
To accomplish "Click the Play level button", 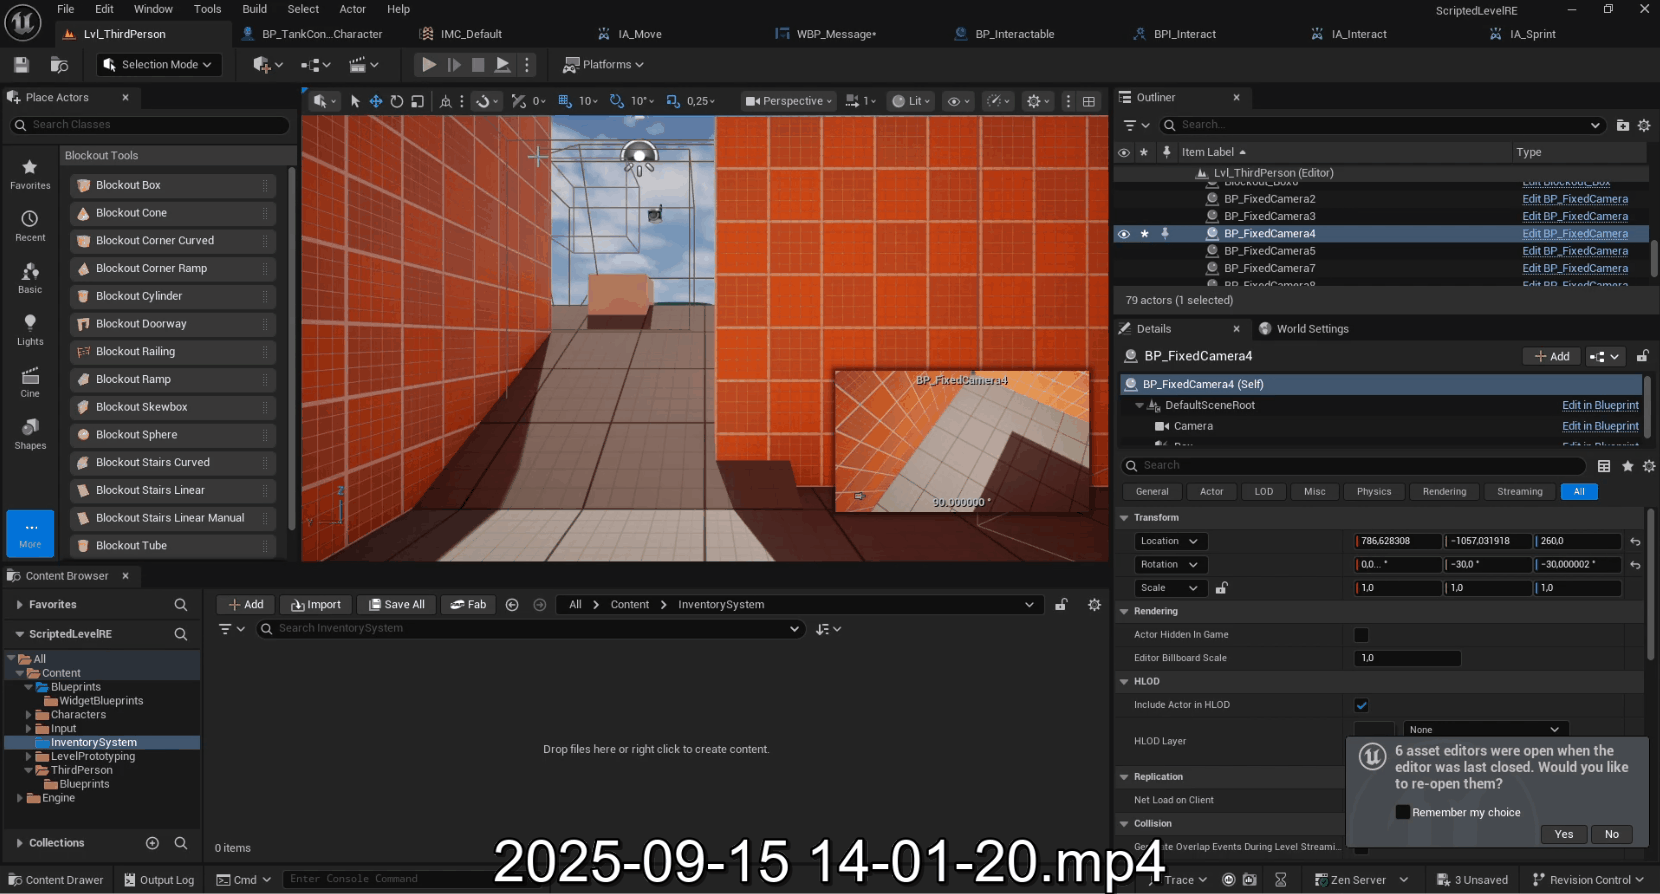I will [428, 65].
